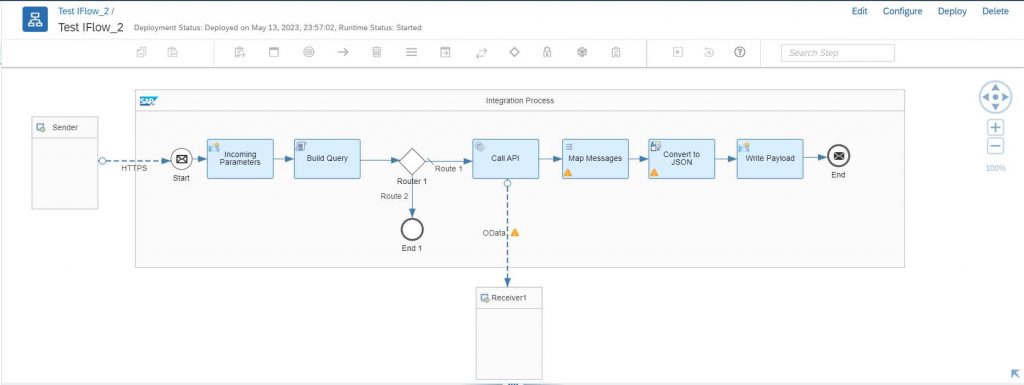1024x385 pixels.
Task: Open the help question mark icon
Action: [x=739, y=52]
